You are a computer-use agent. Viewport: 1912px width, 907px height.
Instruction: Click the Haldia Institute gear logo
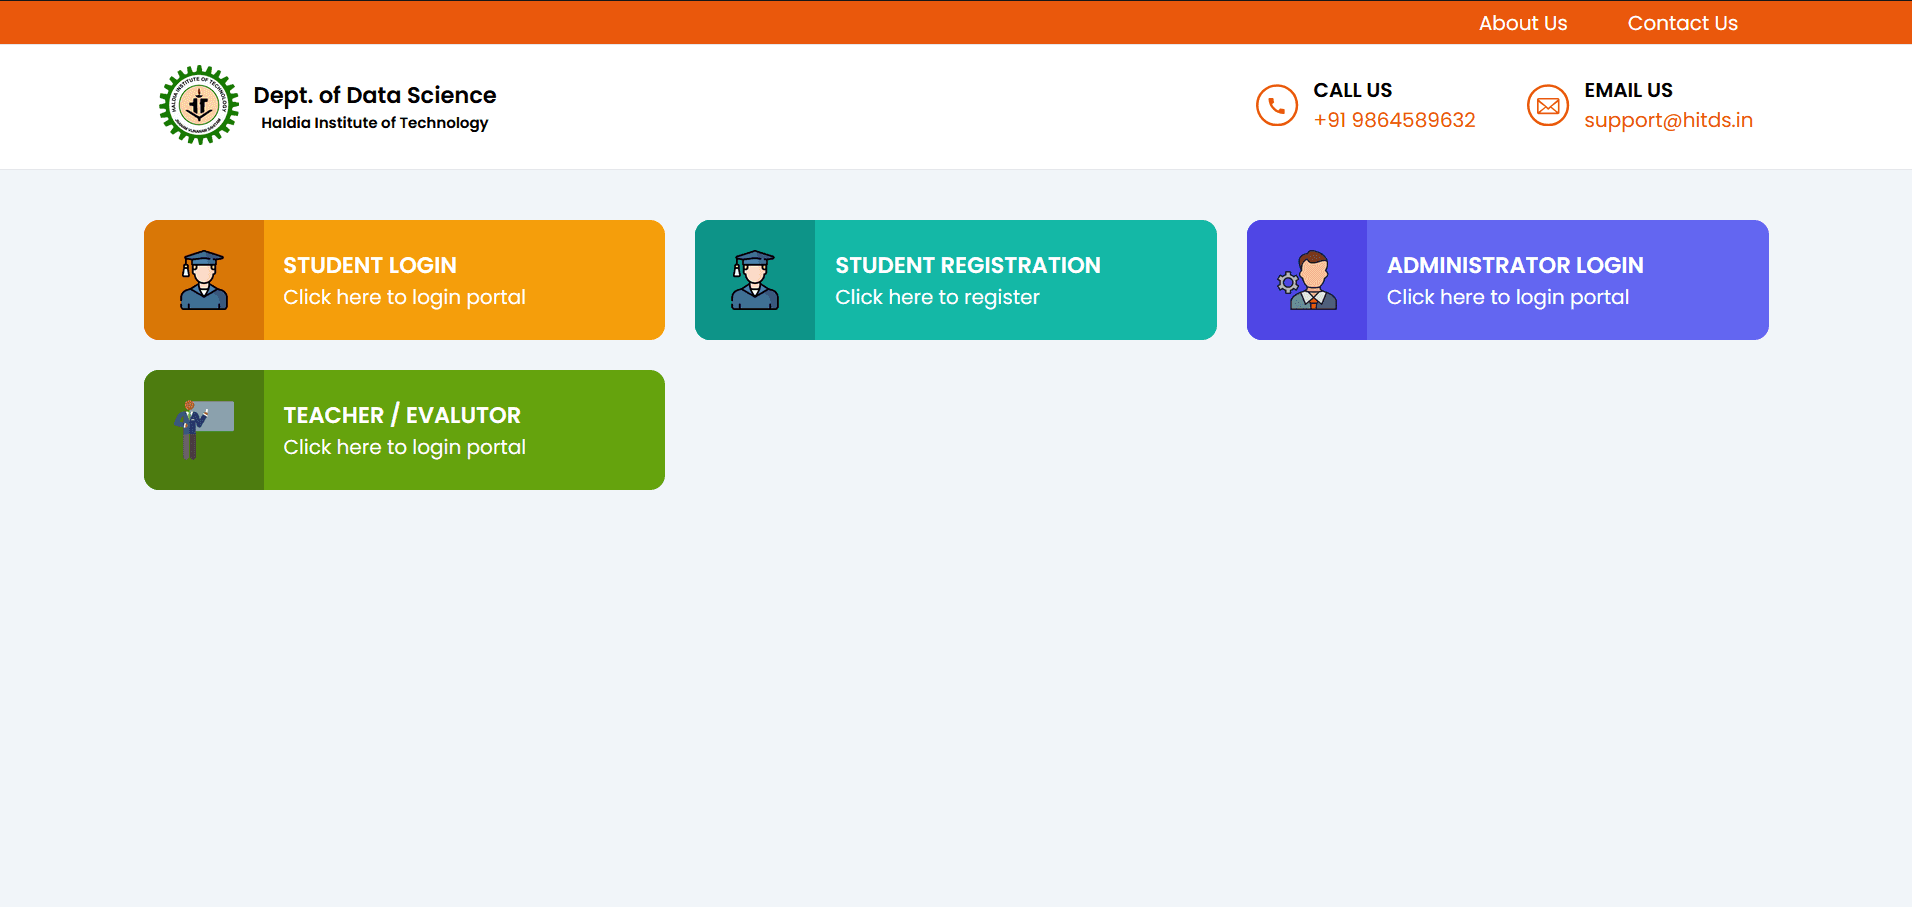(199, 105)
